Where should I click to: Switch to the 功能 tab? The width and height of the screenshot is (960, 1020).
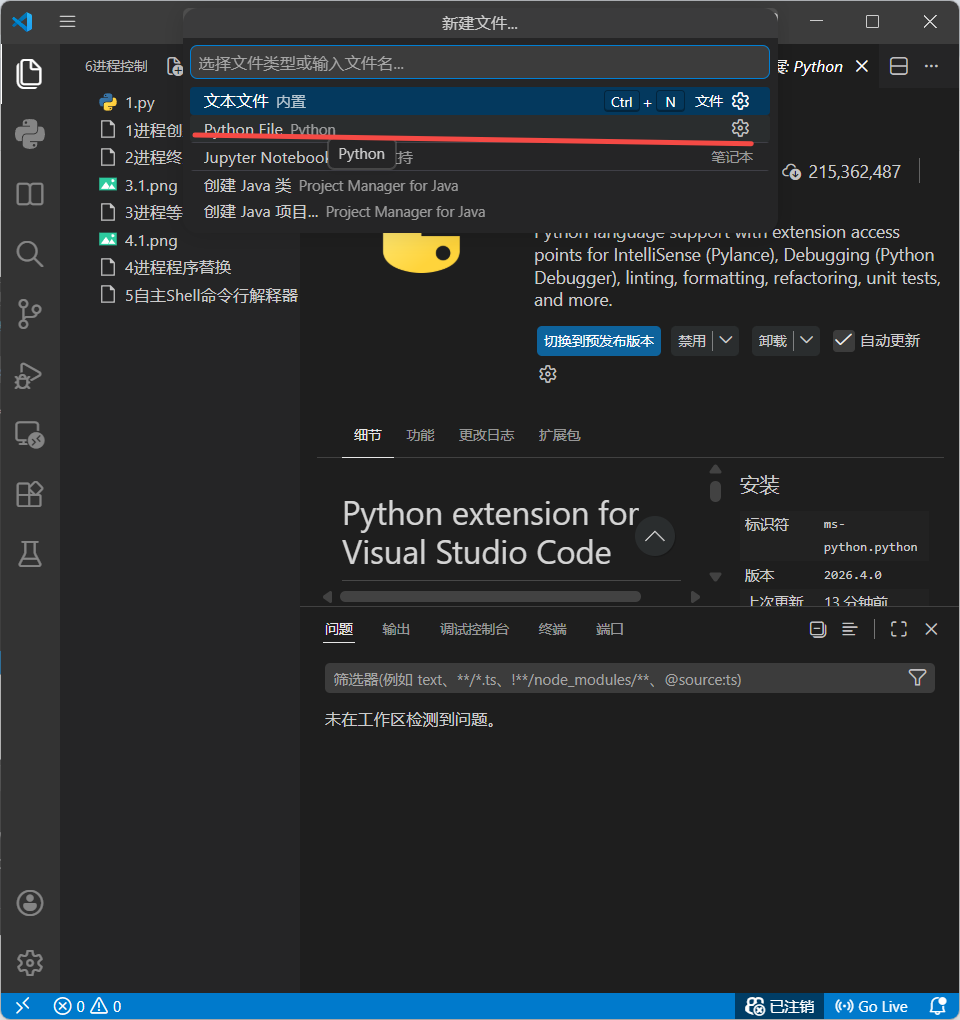tap(420, 435)
